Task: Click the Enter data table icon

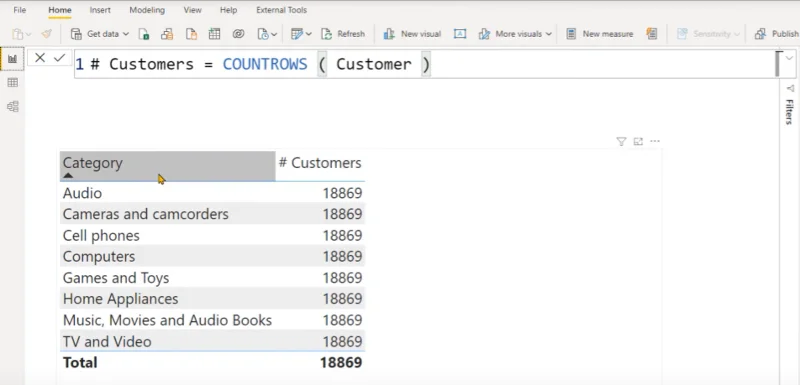Action: 214,34
